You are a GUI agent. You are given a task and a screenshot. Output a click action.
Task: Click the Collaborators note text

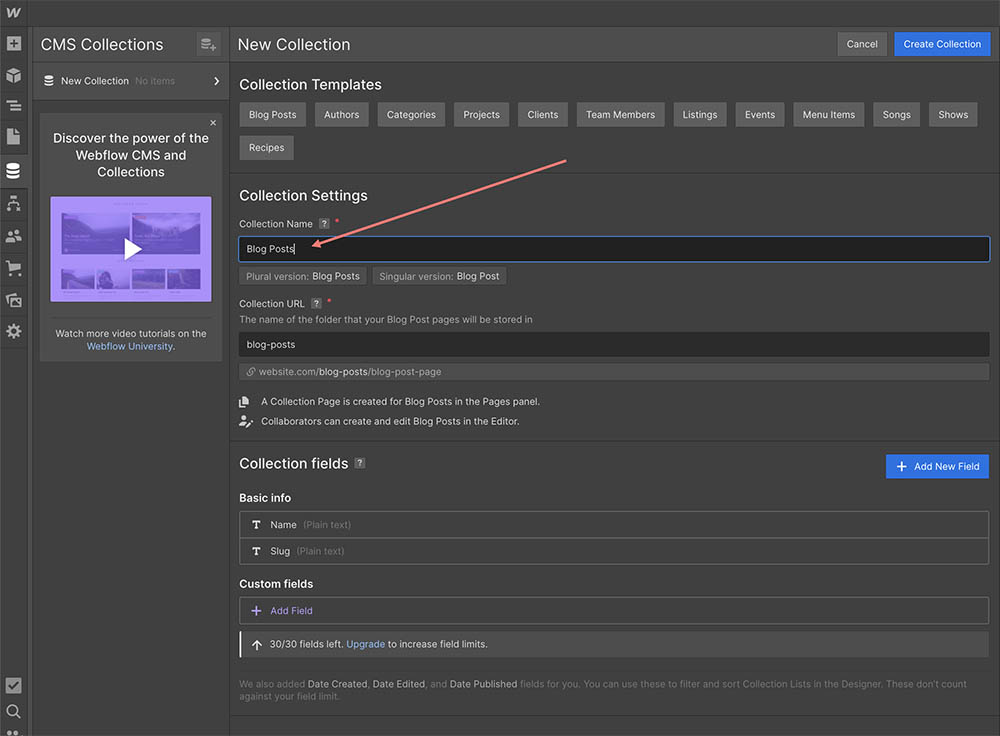390,422
